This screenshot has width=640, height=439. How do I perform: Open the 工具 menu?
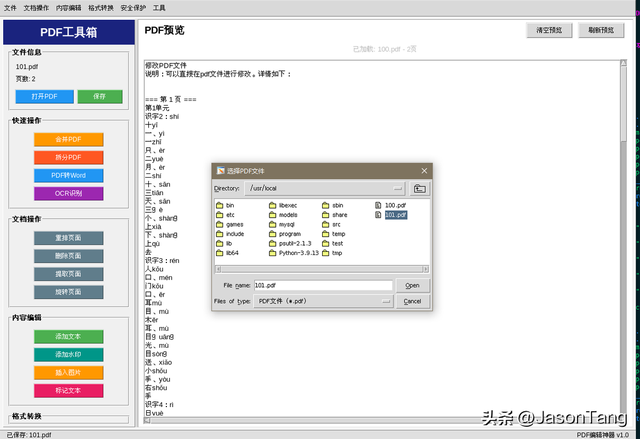pos(159,8)
